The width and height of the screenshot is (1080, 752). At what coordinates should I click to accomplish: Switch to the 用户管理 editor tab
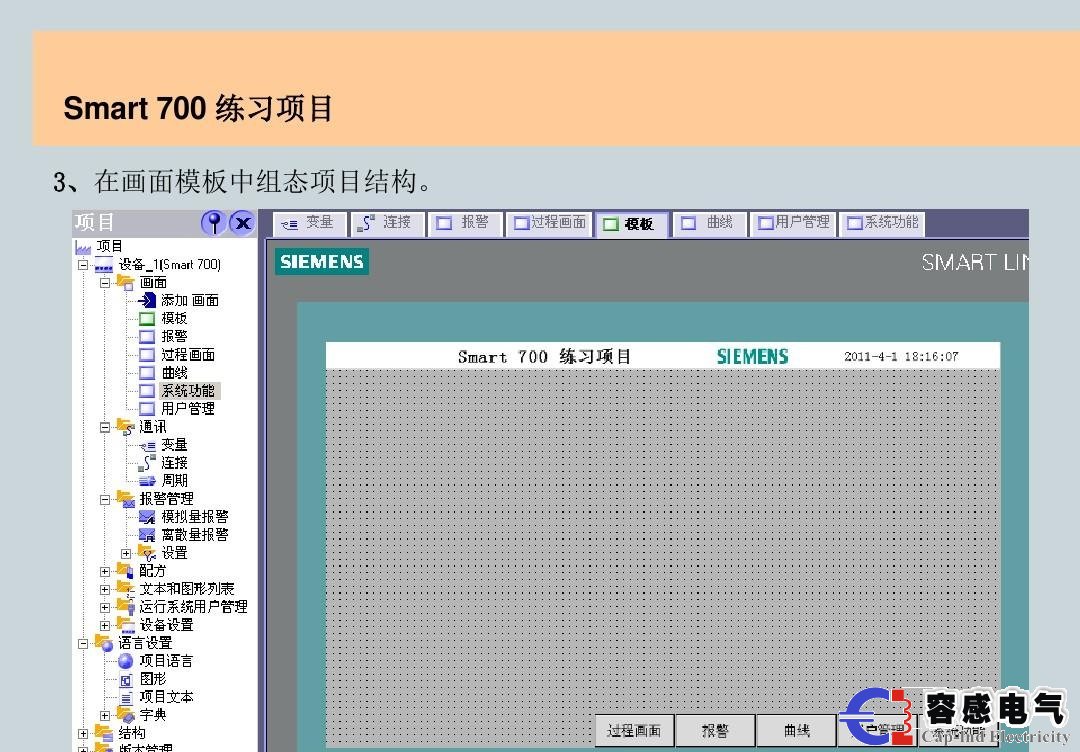tap(793, 223)
